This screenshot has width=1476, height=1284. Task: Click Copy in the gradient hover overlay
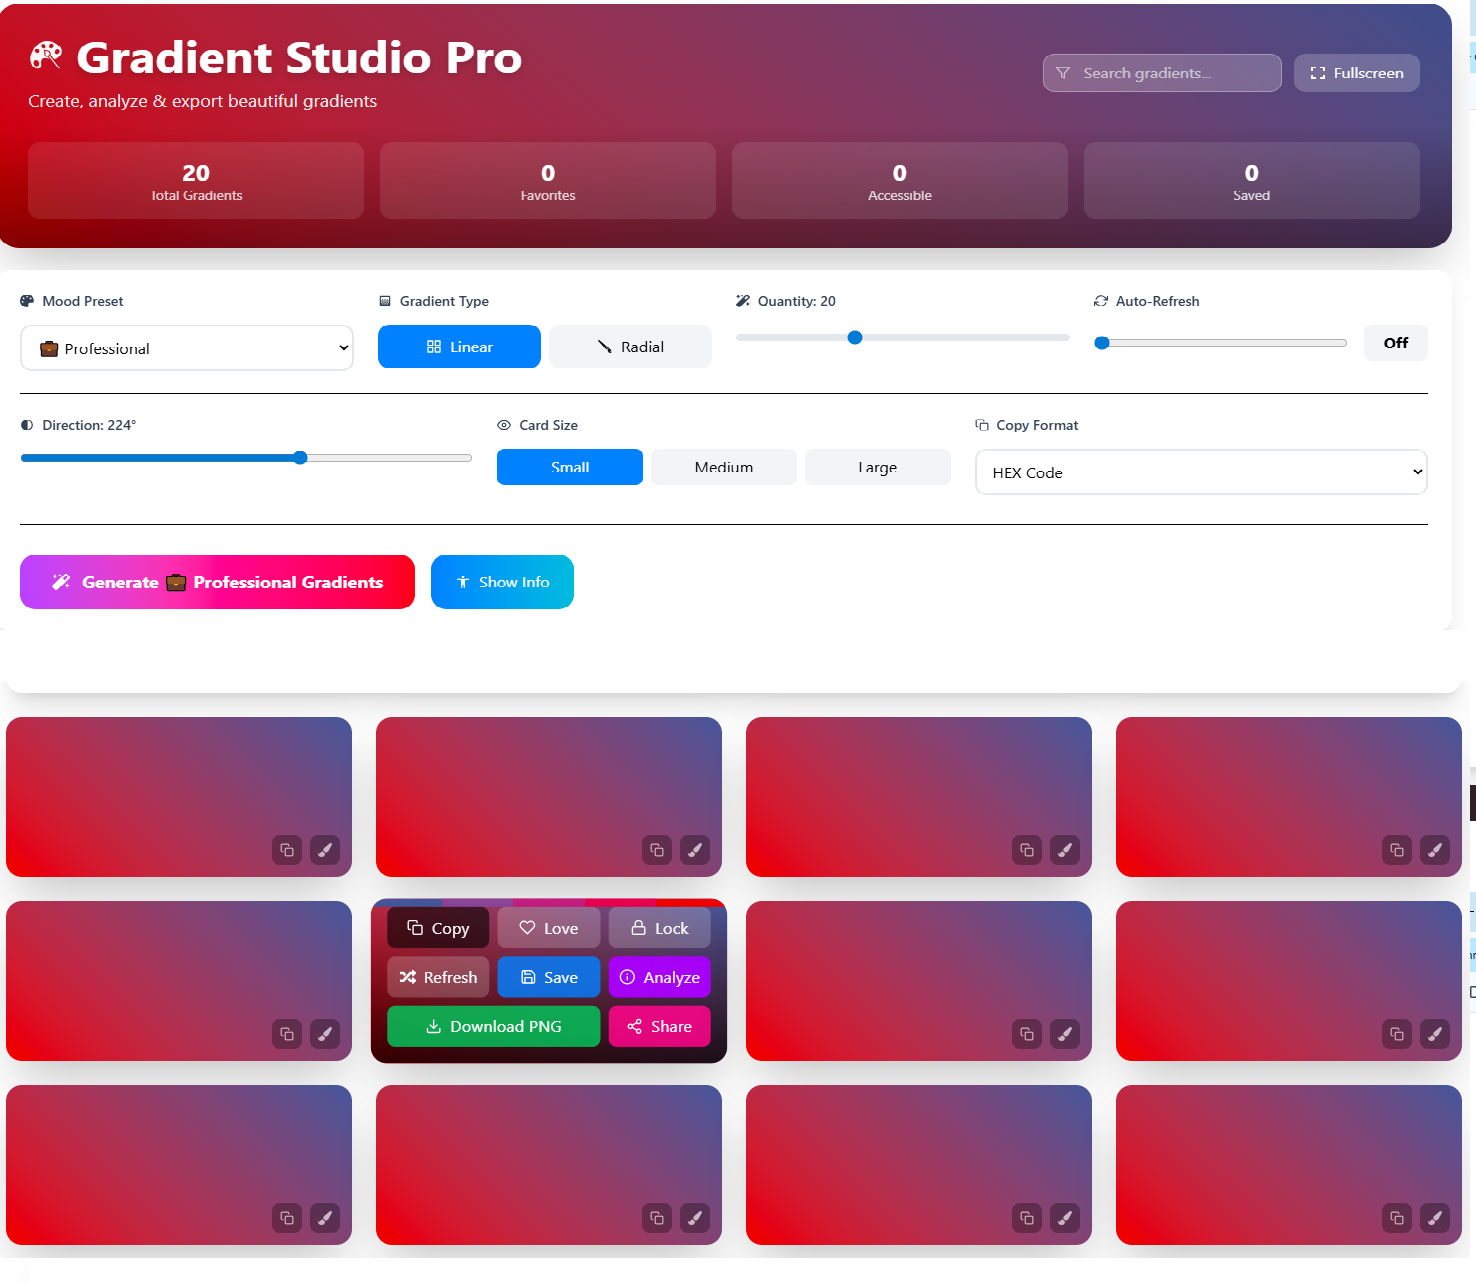[437, 927]
